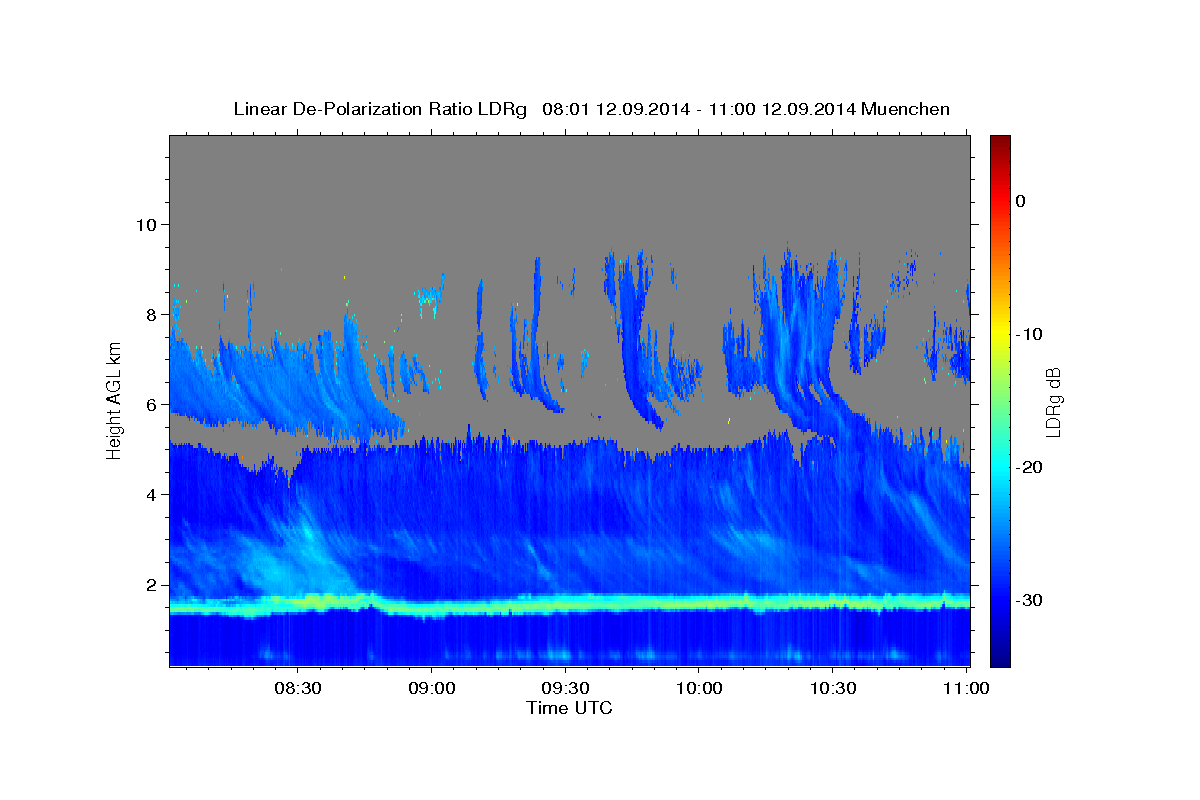This screenshot has height=800, width=1200.
Task: Click the 'Height AGL km' axis label
Action: pyautogui.click(x=115, y=400)
